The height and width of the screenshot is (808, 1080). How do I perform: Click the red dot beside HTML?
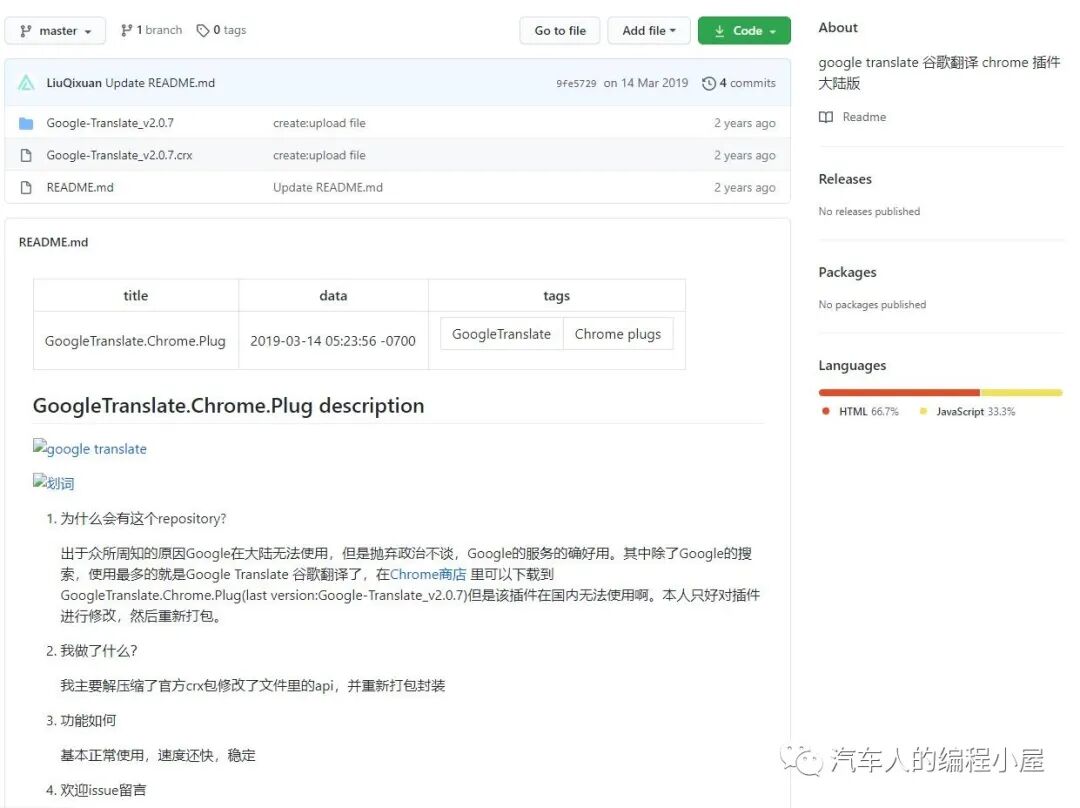[825, 411]
